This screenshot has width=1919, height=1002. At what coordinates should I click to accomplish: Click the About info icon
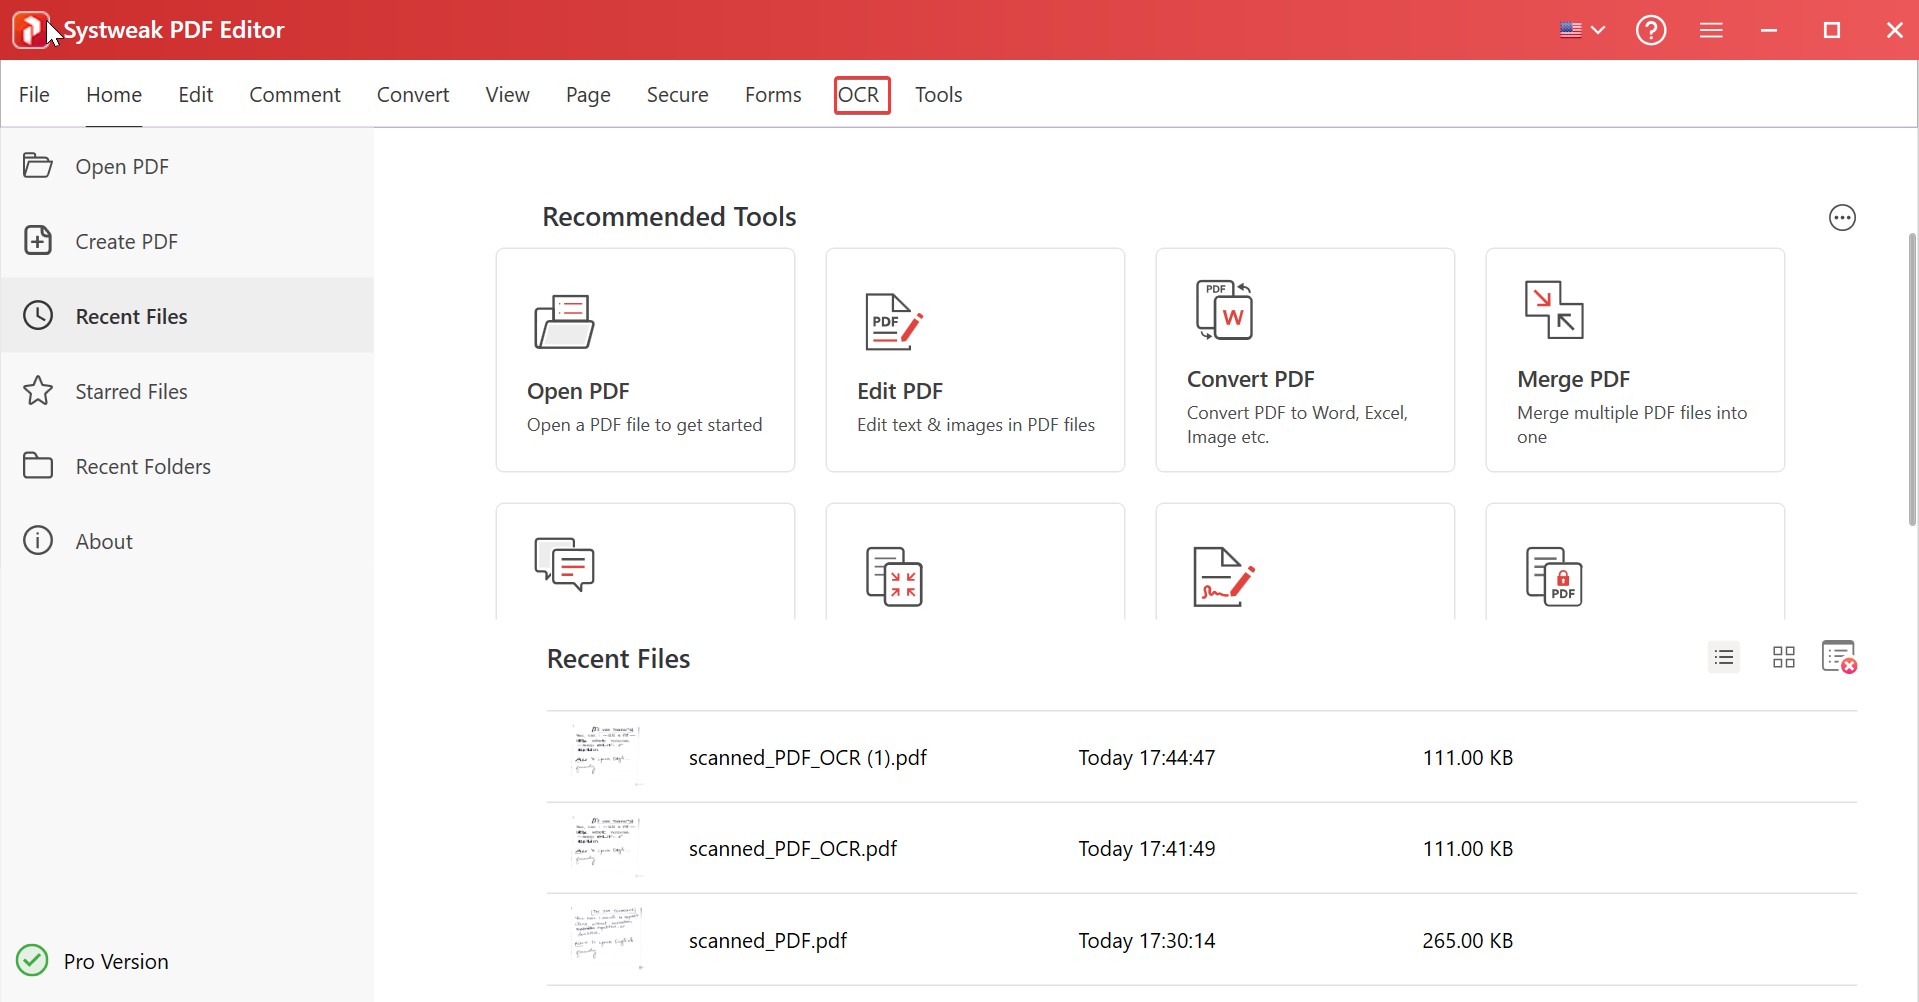pyautogui.click(x=37, y=540)
